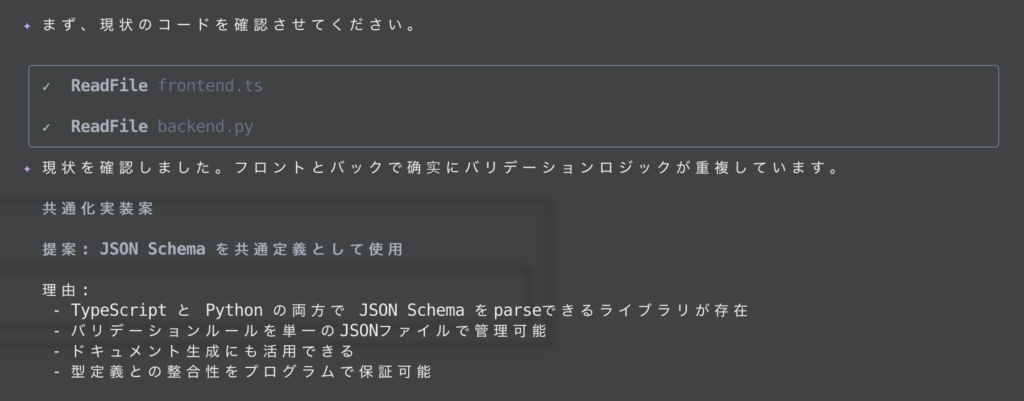This screenshot has height=401, width=1024.
Task: Click the green checkmark next to backend.py
Action: pyautogui.click(x=46, y=127)
